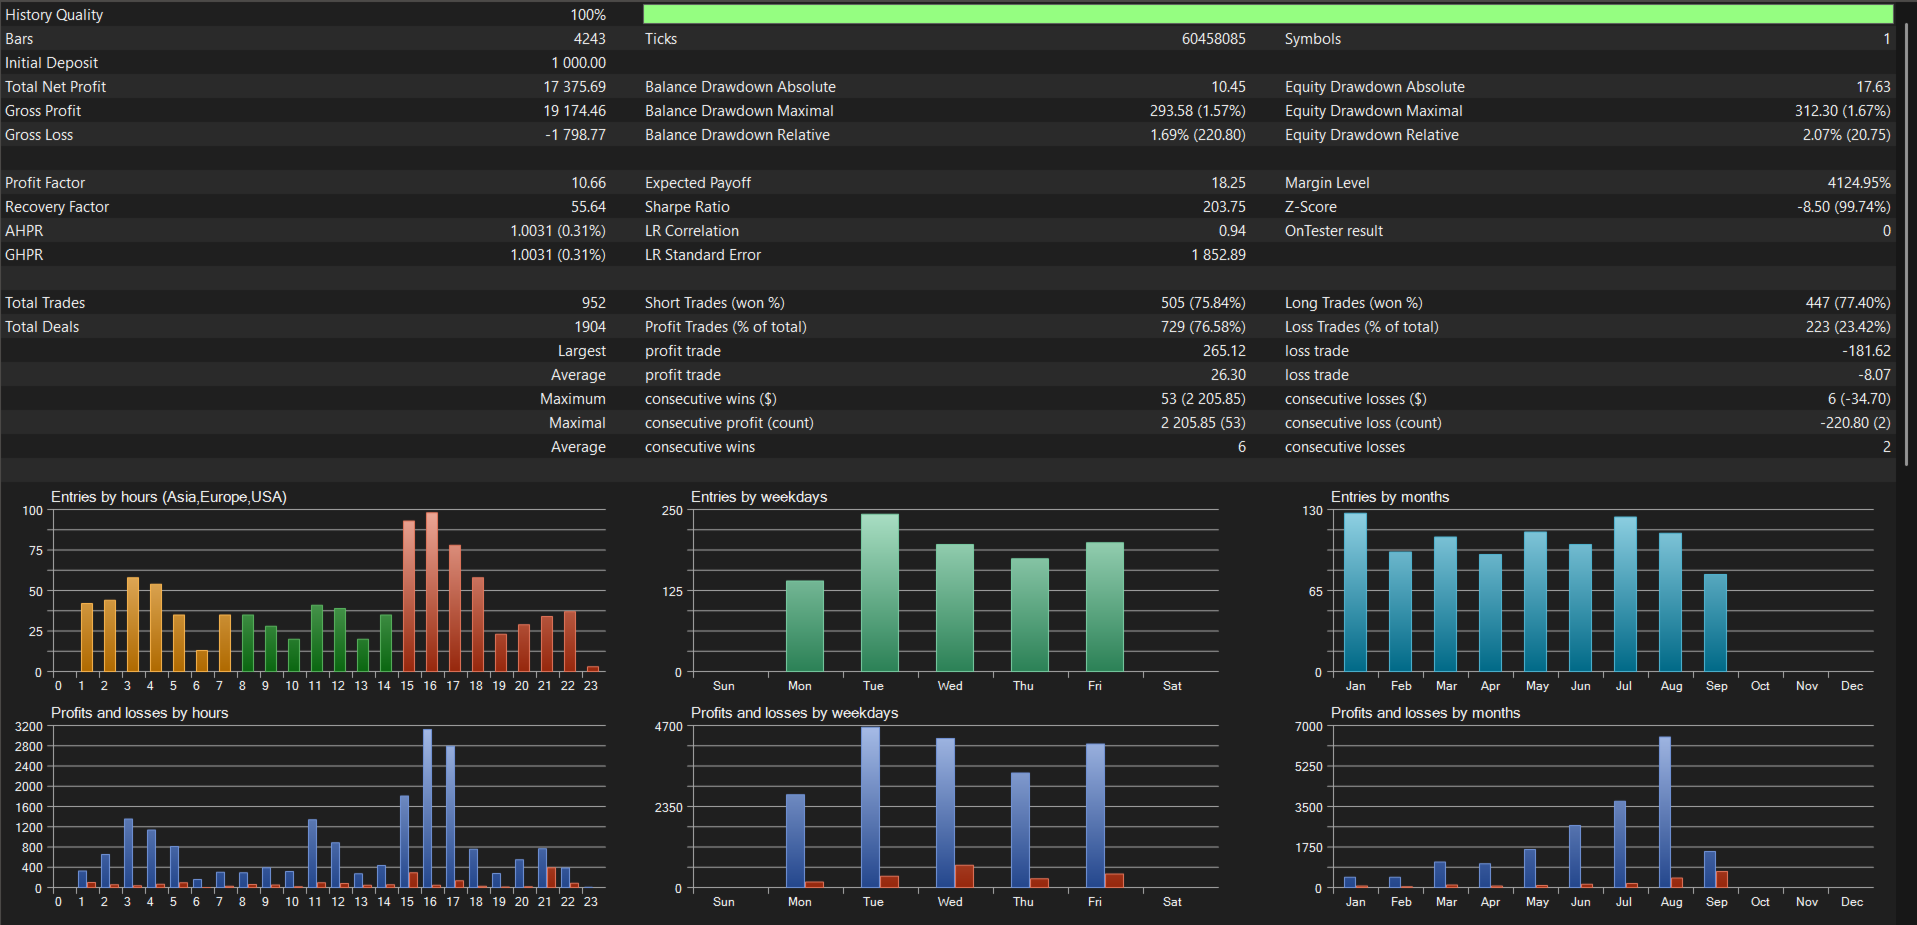
Task: Click the Wed loss bar in weekday profits chart
Action: (964, 876)
